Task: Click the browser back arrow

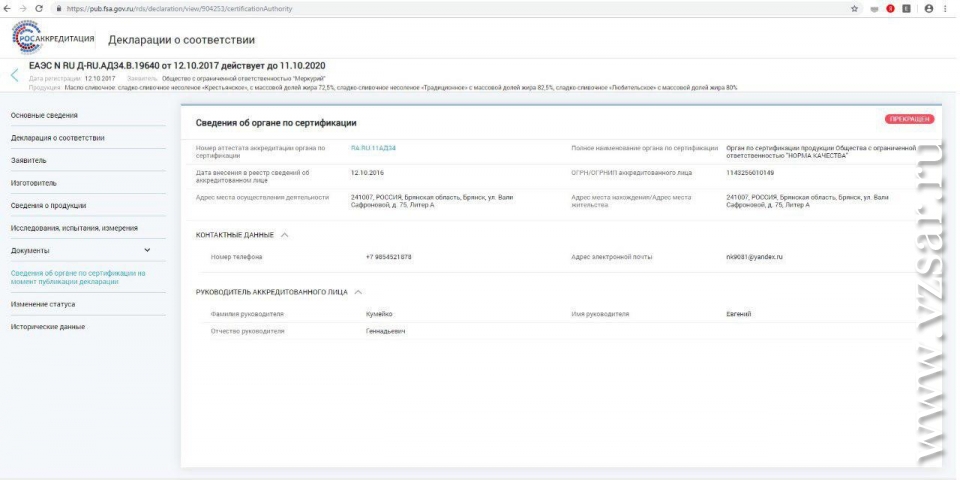Action: coord(8,8)
